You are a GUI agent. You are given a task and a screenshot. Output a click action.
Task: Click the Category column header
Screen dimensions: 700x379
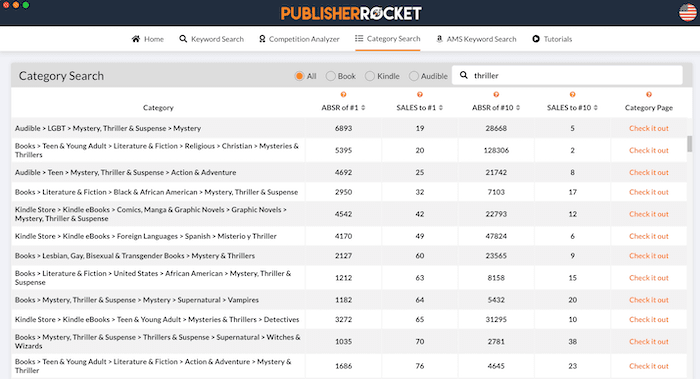tap(158, 108)
